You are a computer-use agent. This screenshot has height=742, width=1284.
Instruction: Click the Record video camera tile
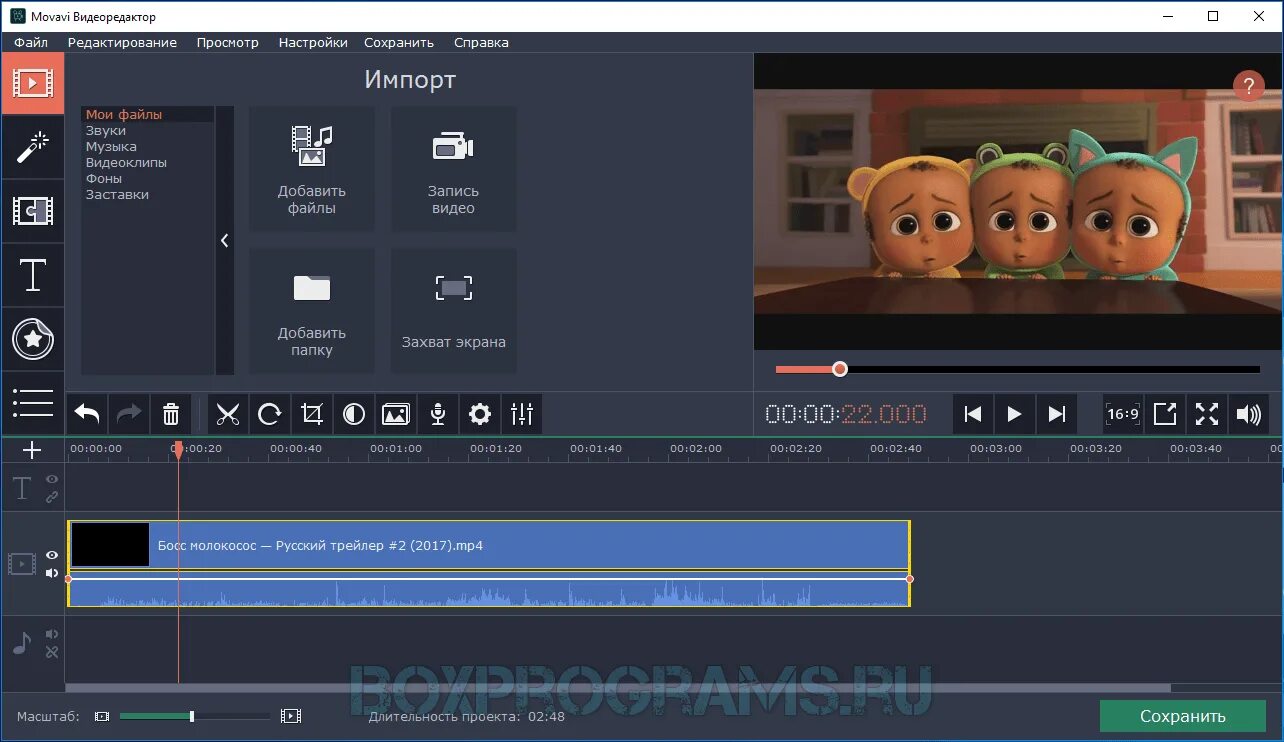[x=454, y=169]
